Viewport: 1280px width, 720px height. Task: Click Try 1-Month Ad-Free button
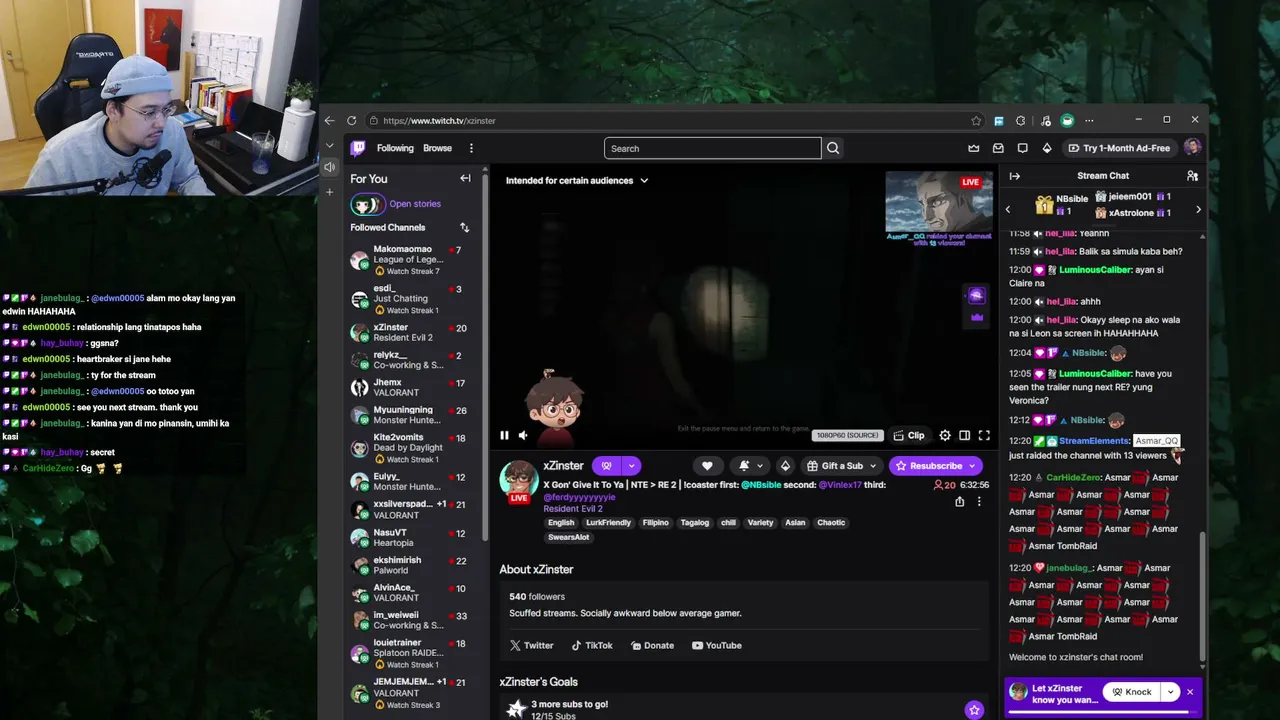pyautogui.click(x=1119, y=148)
